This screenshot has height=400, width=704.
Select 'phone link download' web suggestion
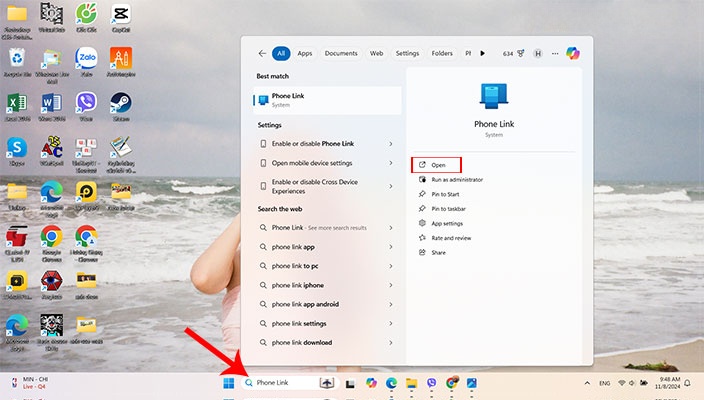point(327,343)
